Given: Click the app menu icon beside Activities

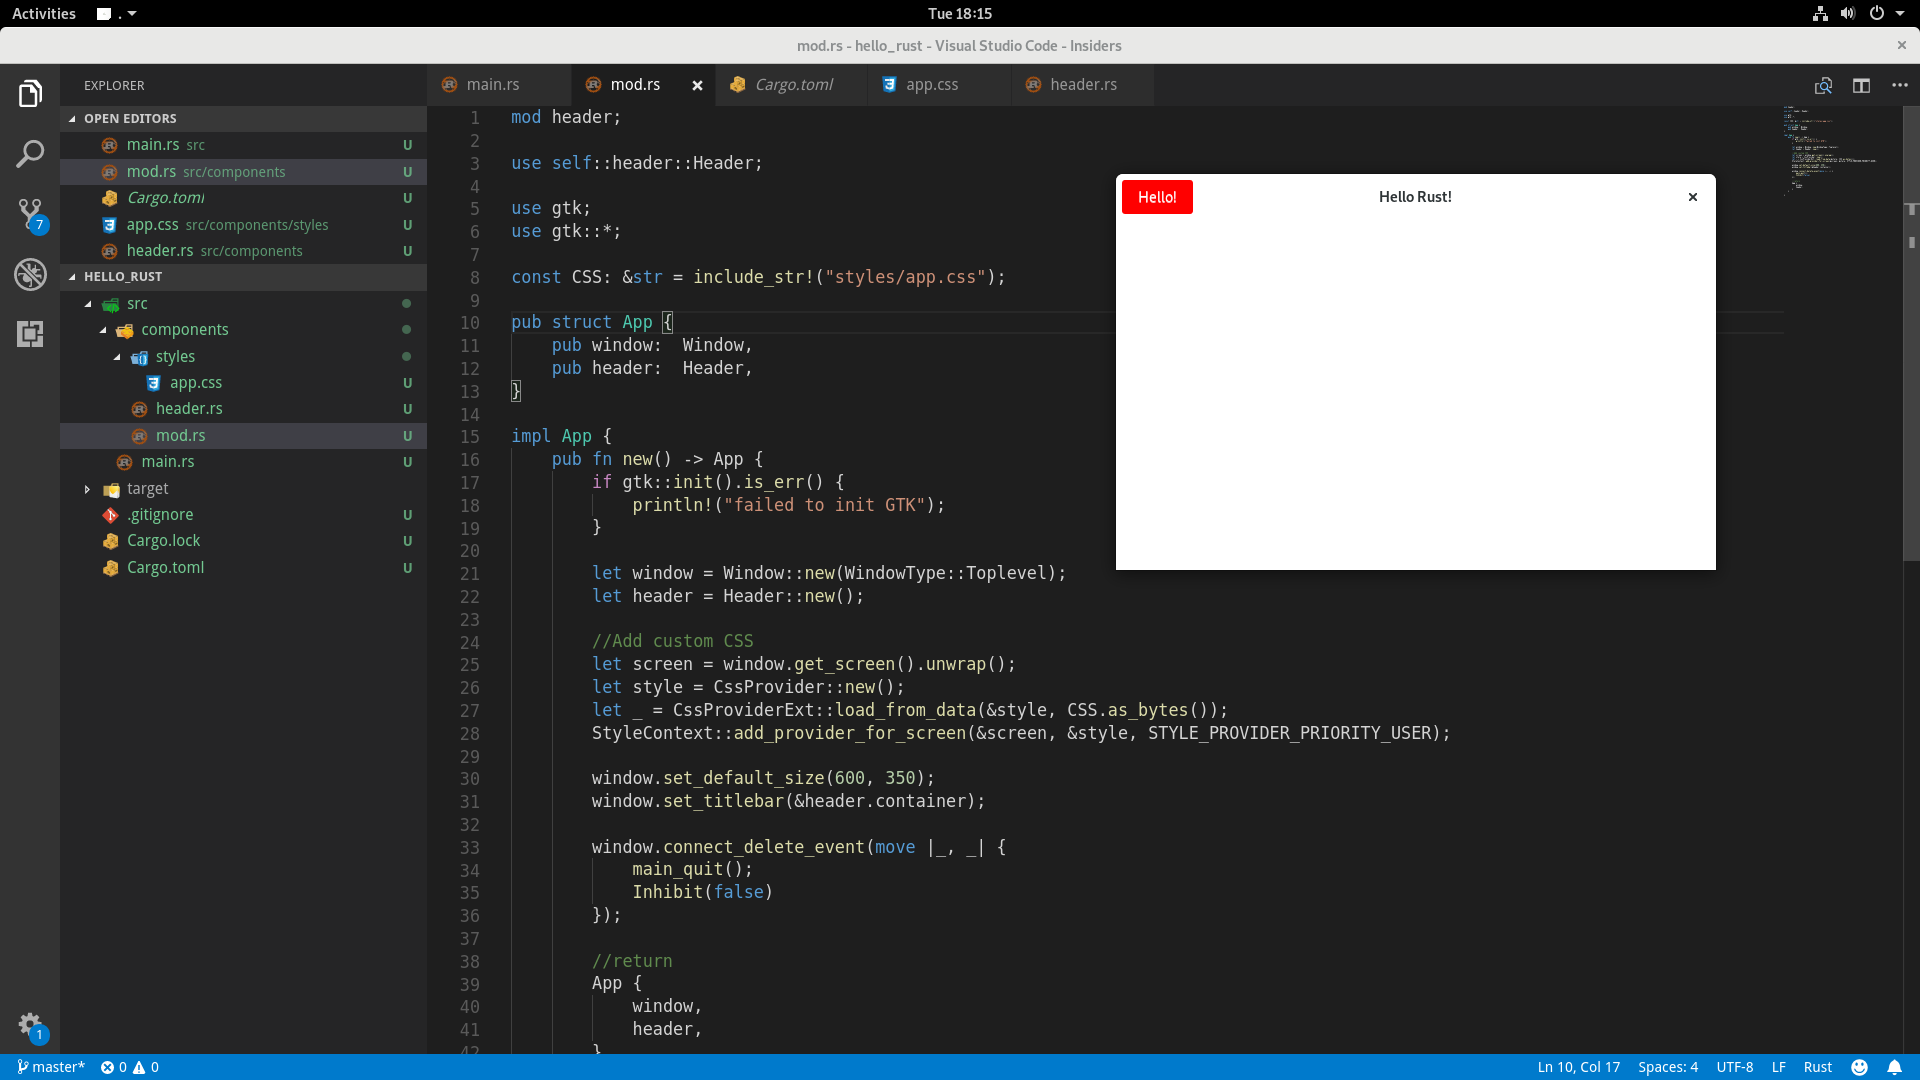Looking at the screenshot, I should [104, 14].
